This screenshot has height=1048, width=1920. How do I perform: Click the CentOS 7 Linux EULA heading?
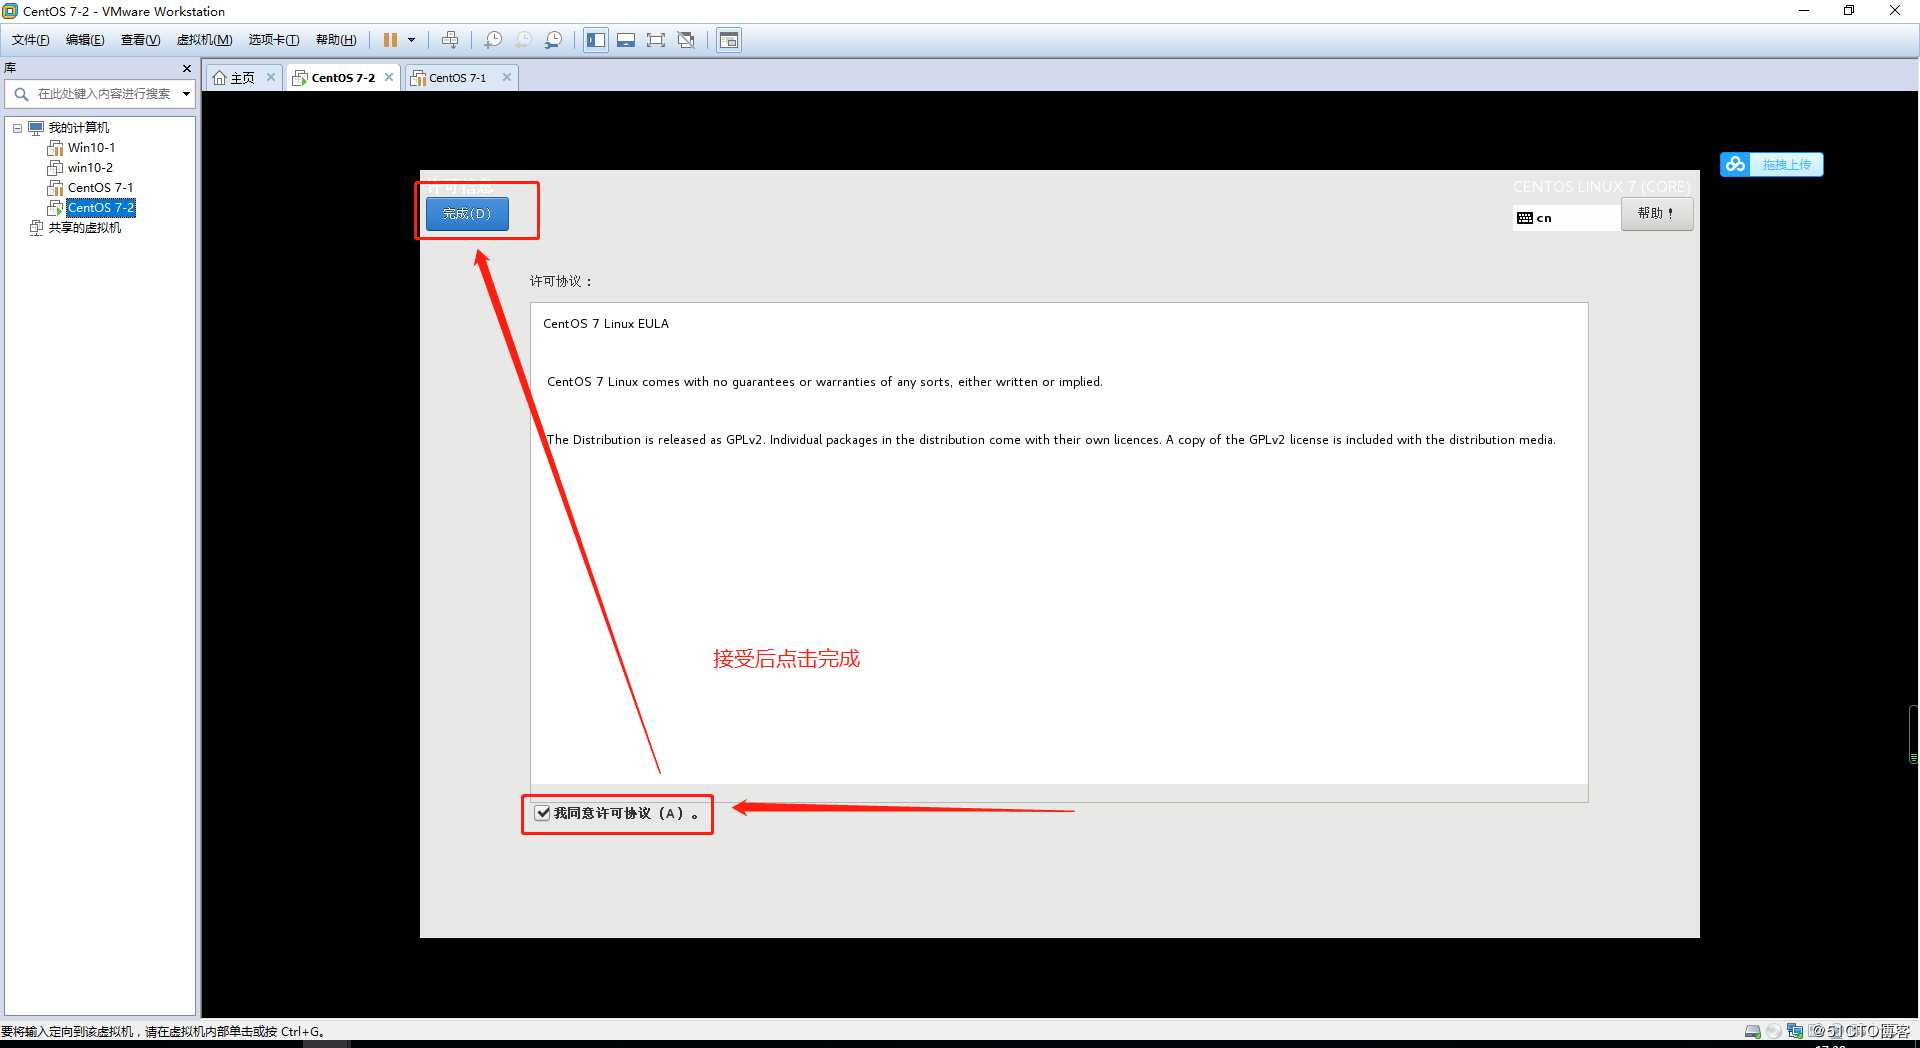606,324
